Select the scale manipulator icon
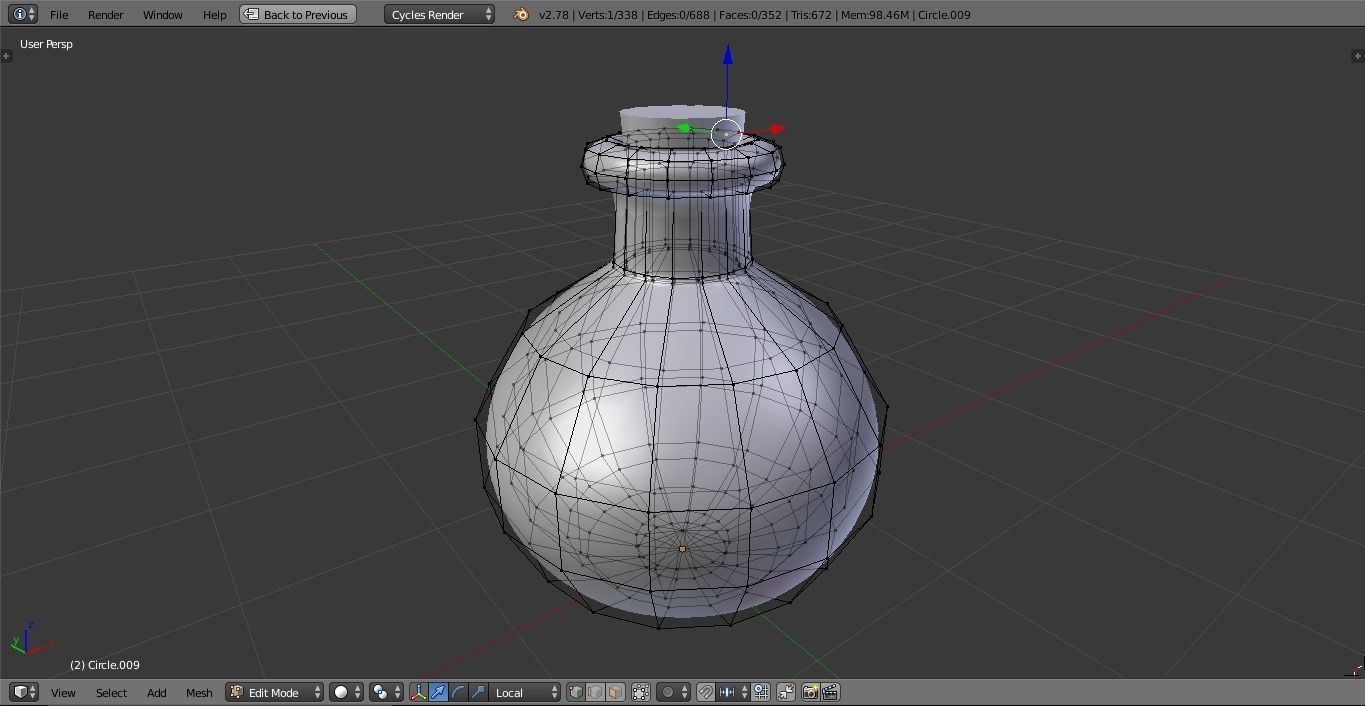The width and height of the screenshot is (1365, 706). tap(478, 692)
